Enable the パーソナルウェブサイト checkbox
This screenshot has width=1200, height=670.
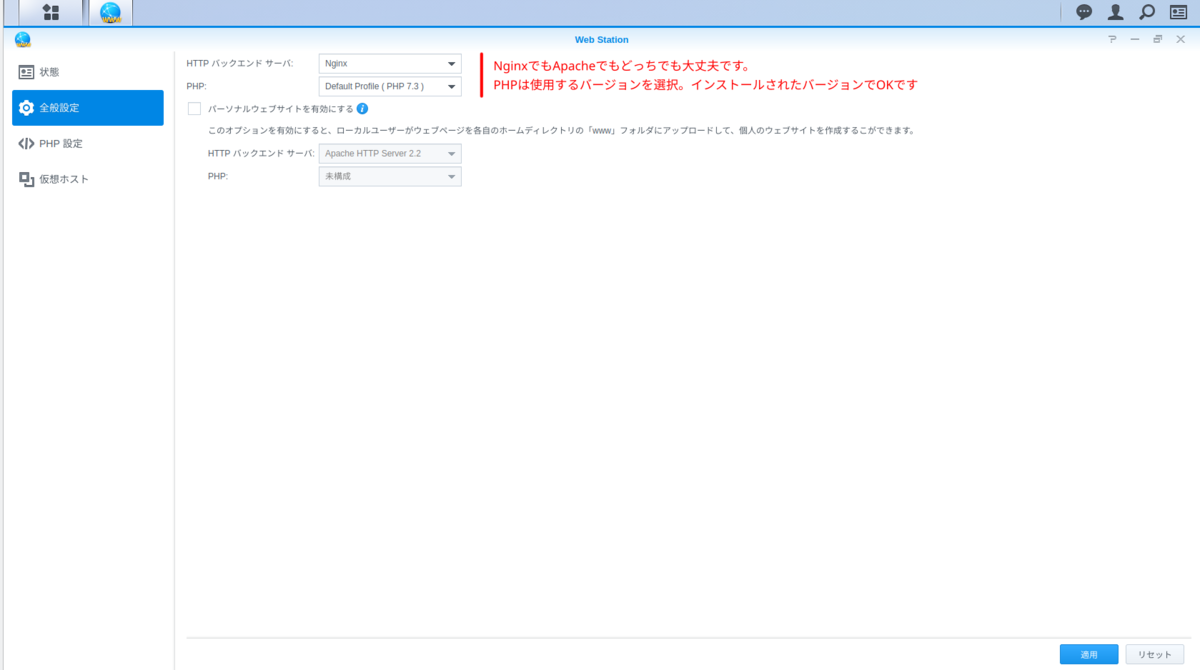194,108
